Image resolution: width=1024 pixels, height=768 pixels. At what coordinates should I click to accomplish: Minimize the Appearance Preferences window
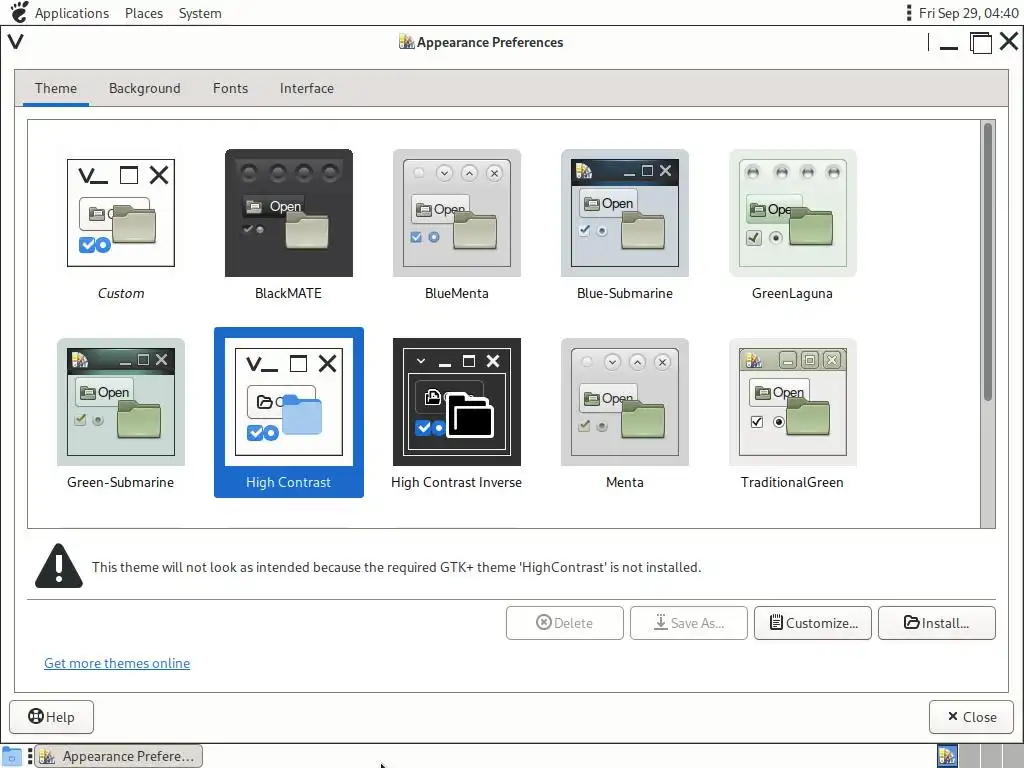(x=949, y=43)
